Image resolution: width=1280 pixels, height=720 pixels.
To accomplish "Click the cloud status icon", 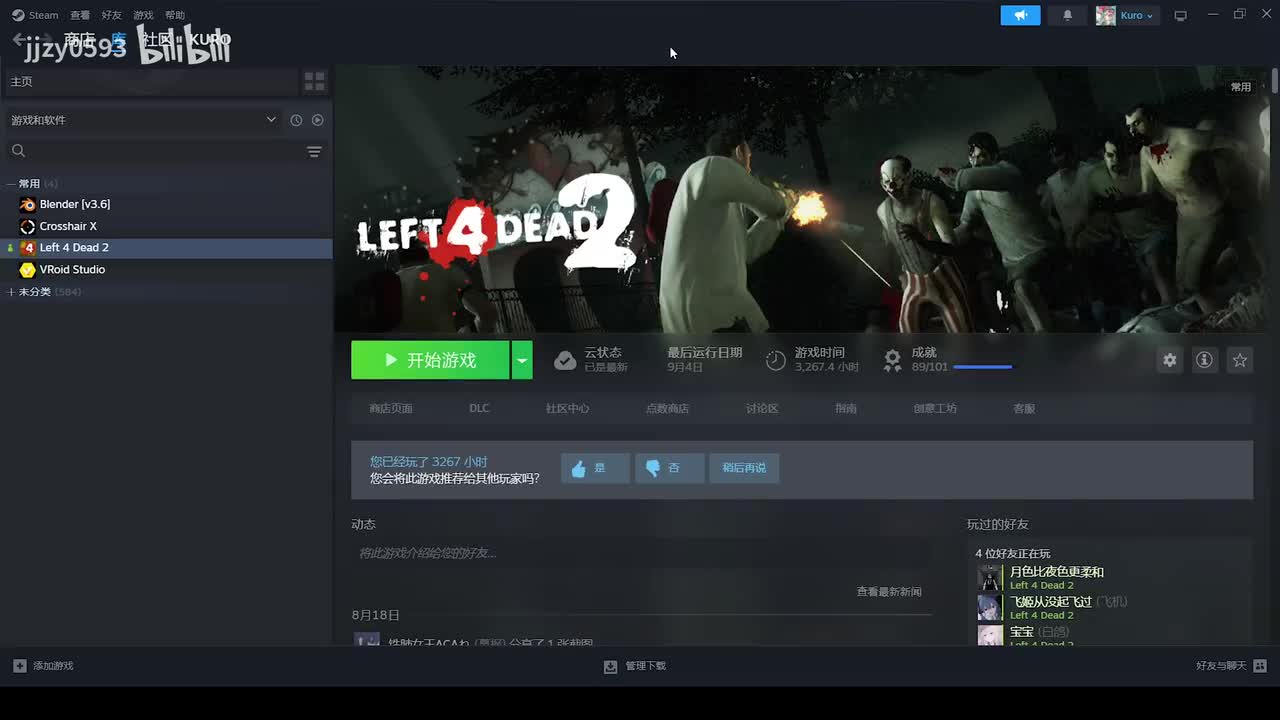I will click(x=565, y=360).
